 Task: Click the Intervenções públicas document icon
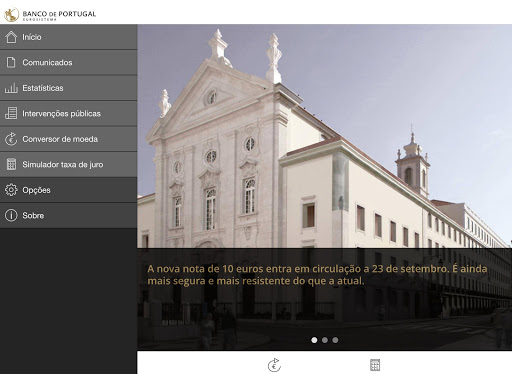[11, 113]
